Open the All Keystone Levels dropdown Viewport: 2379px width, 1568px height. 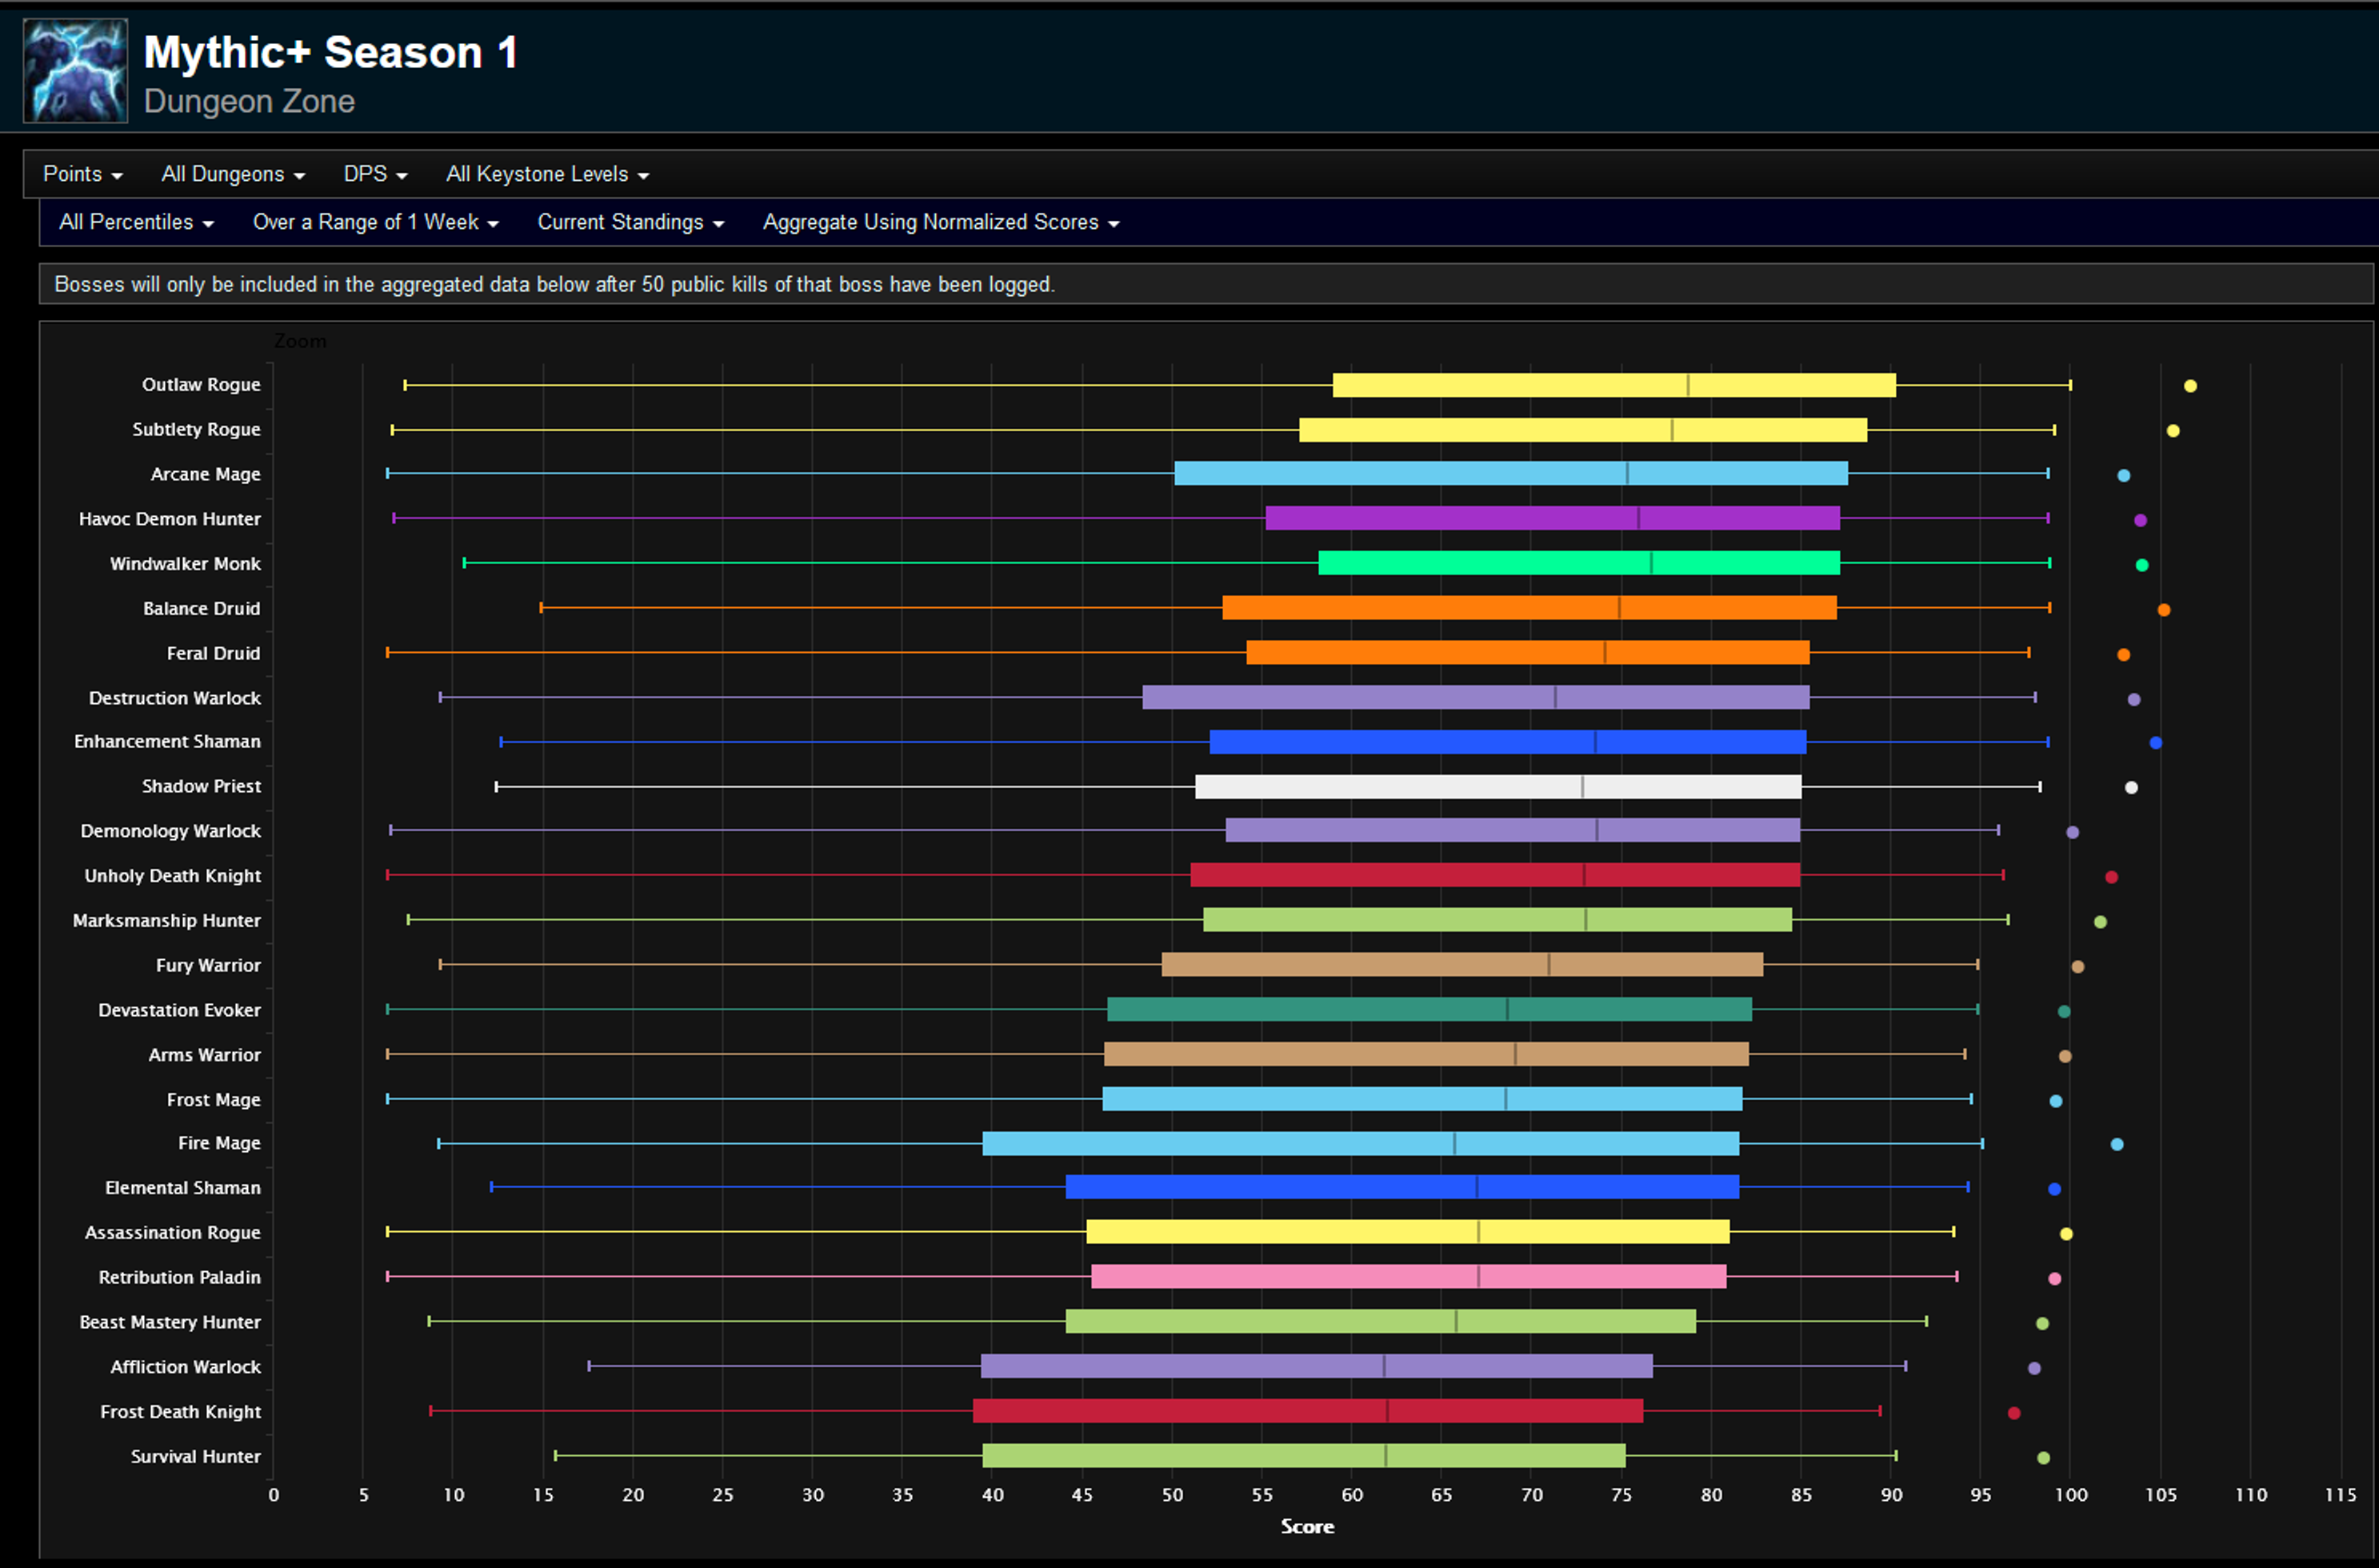[x=547, y=174]
